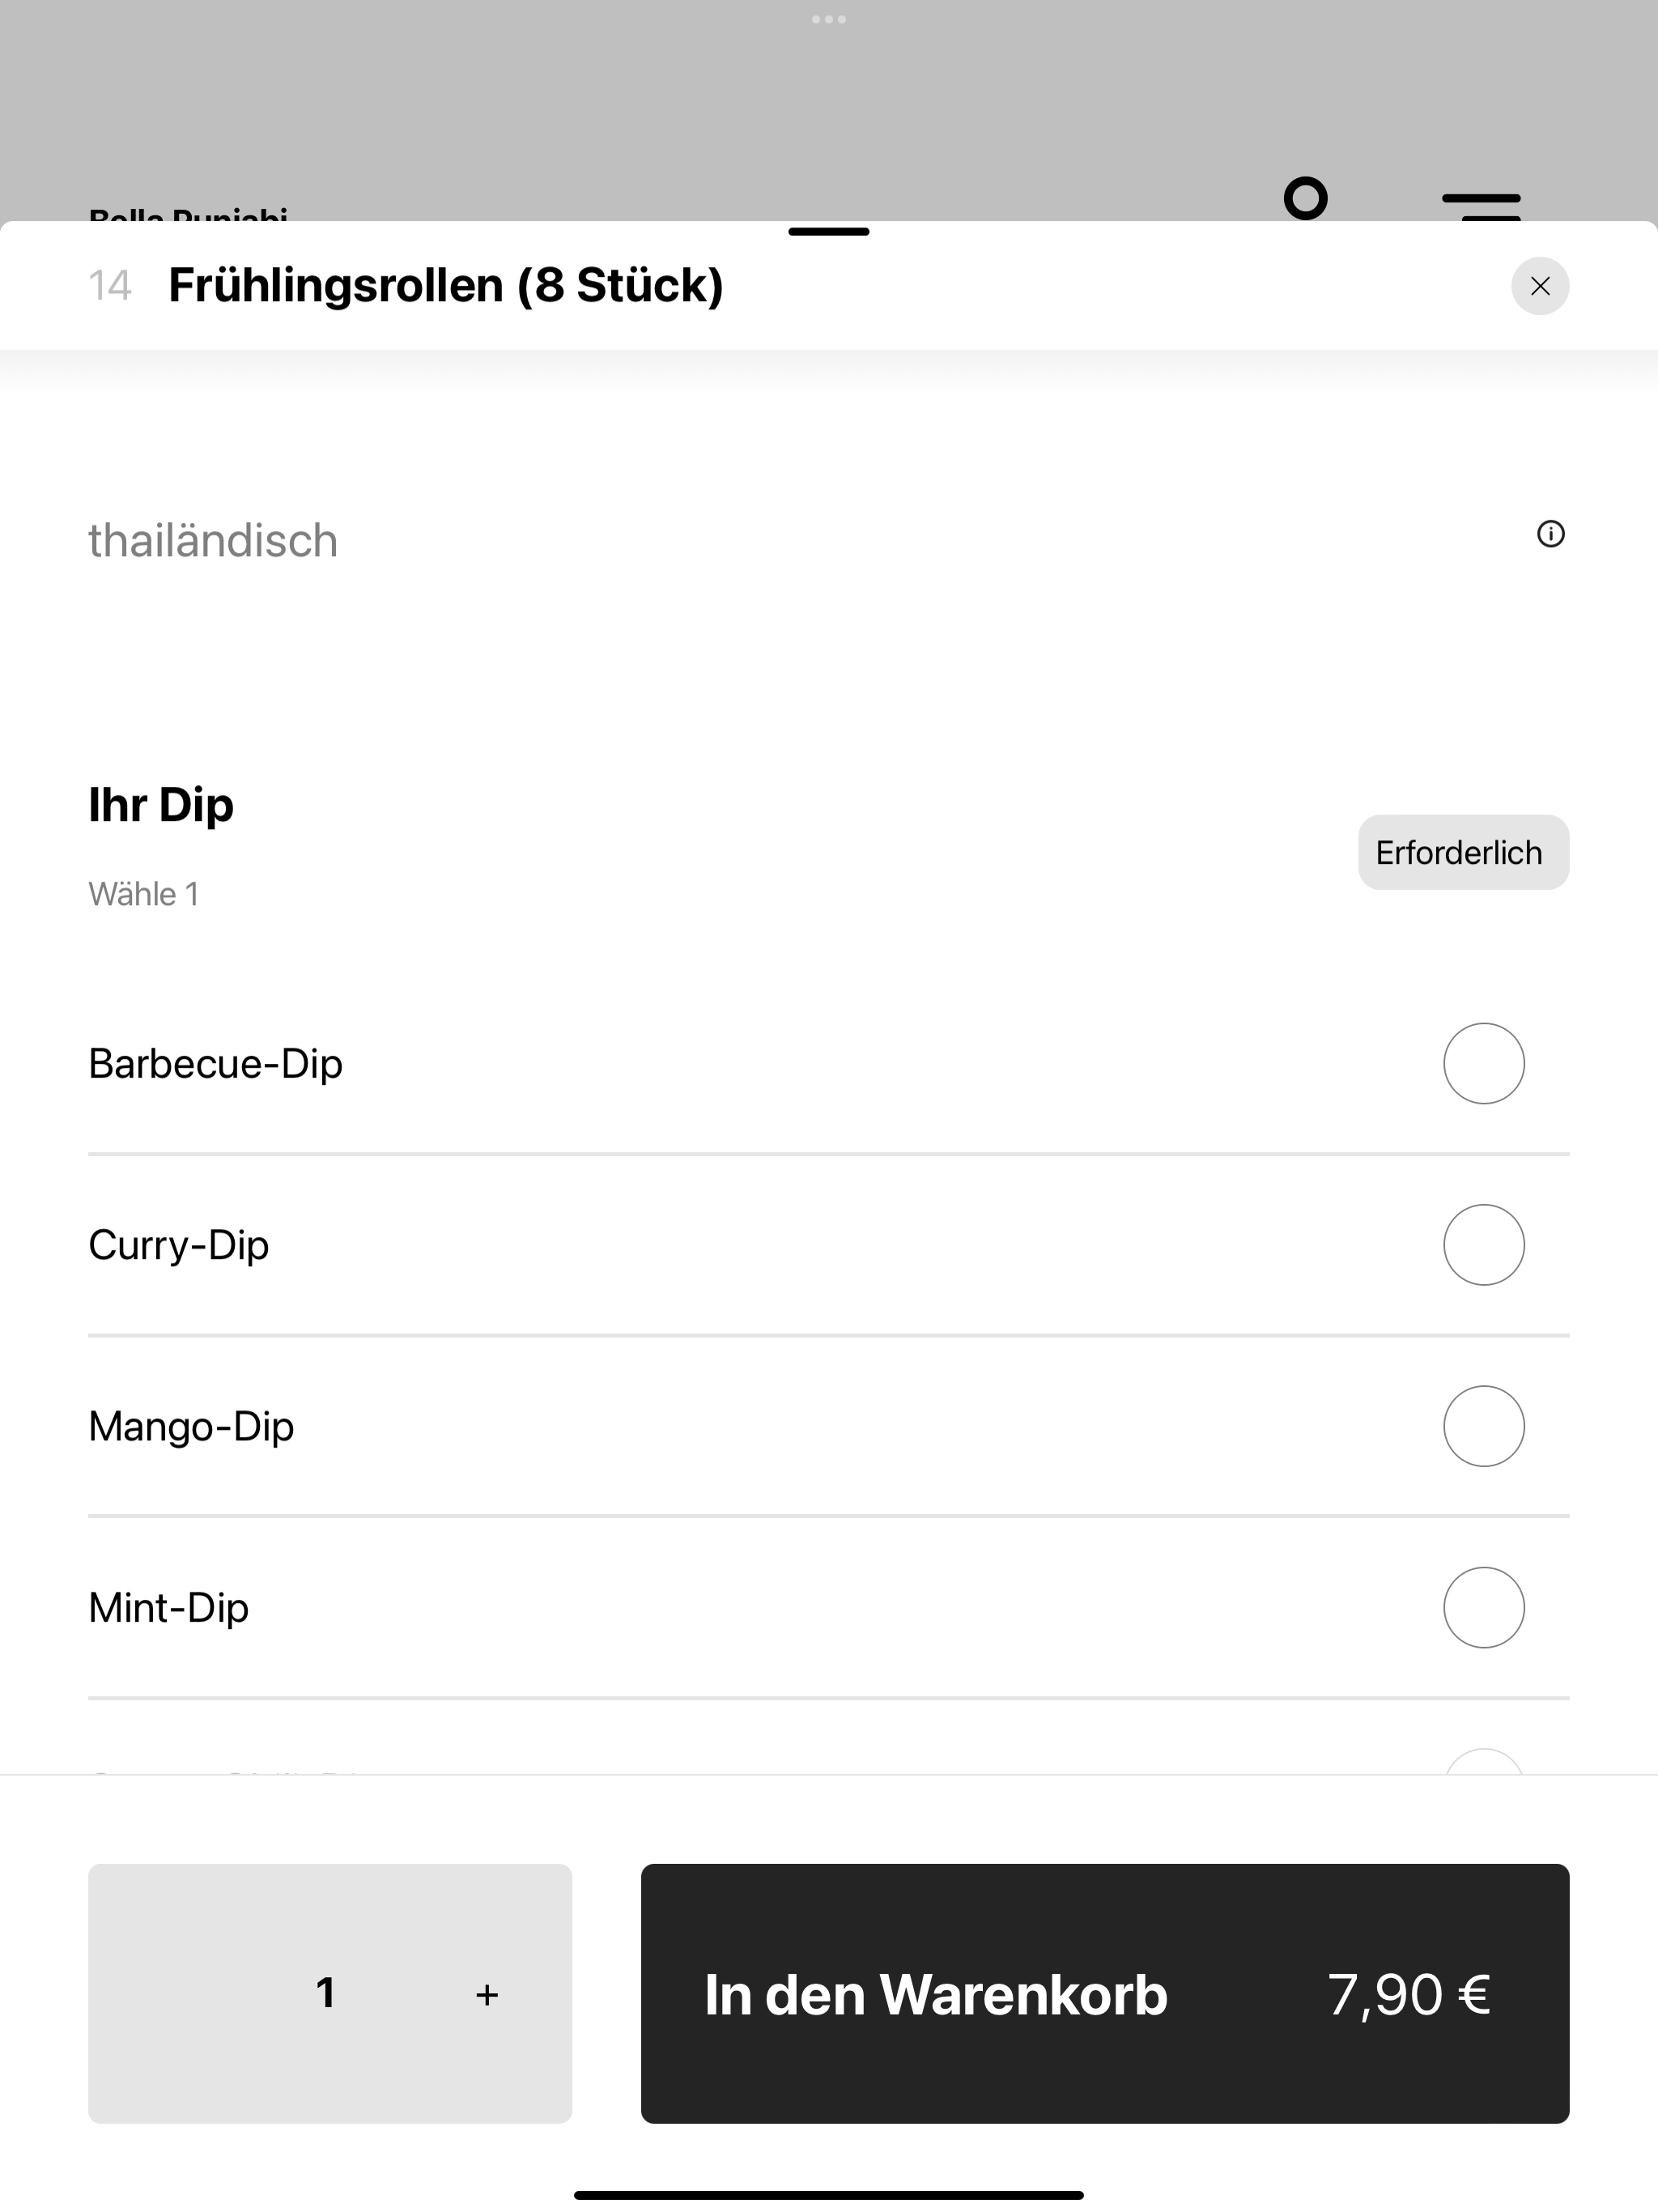Pick the Mango-Dip radio option
Viewport: 1658px width, 2212px height.
click(1483, 1425)
